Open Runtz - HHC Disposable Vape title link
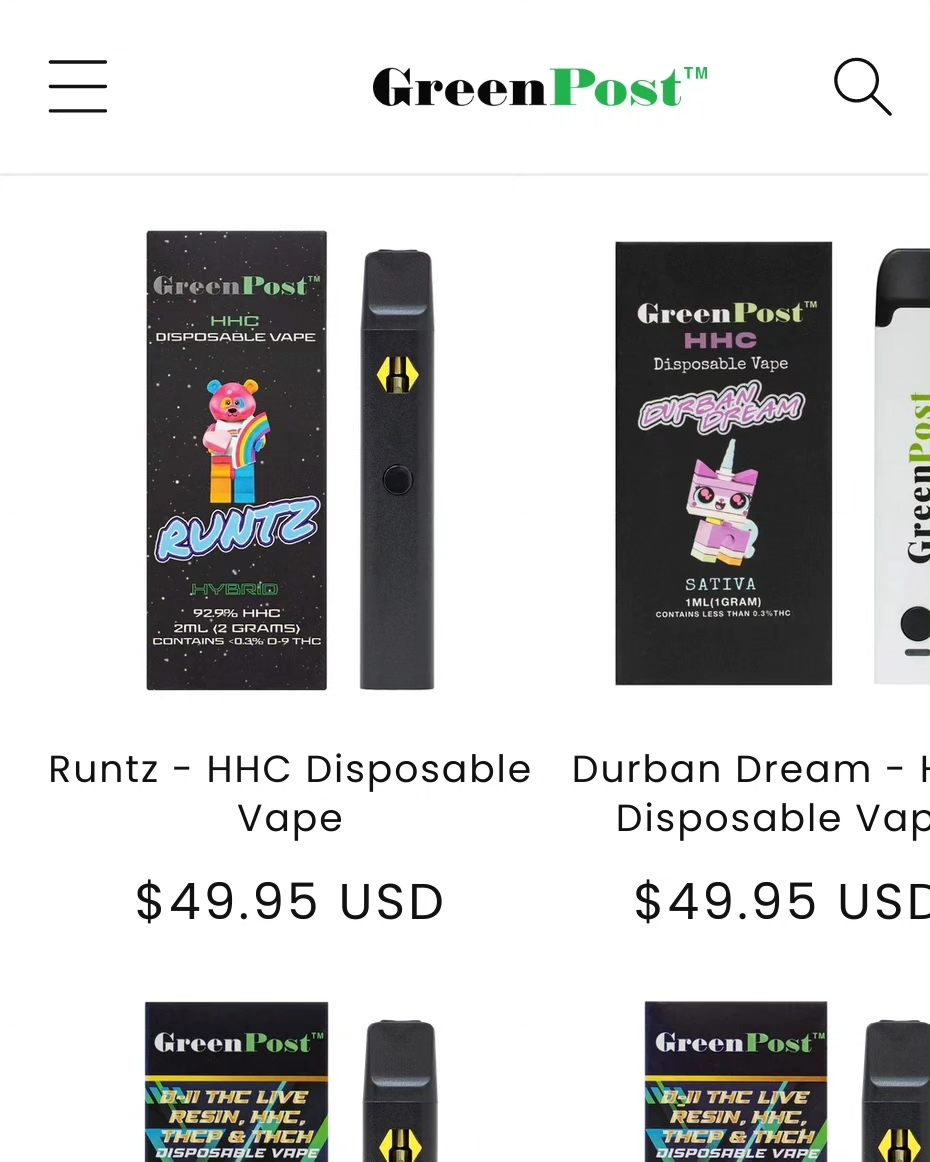Viewport: 930px width, 1162px height. point(290,793)
